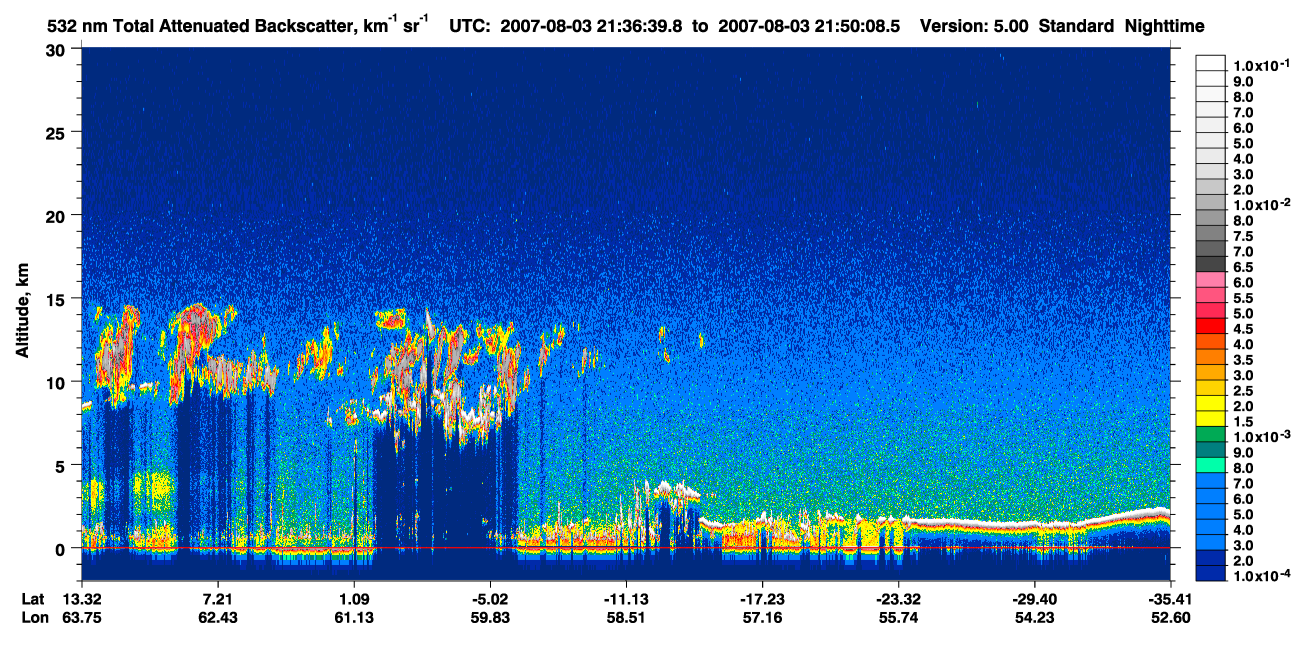Click the colorbar label '6.5'
1300x667 pixels.
1243,267
